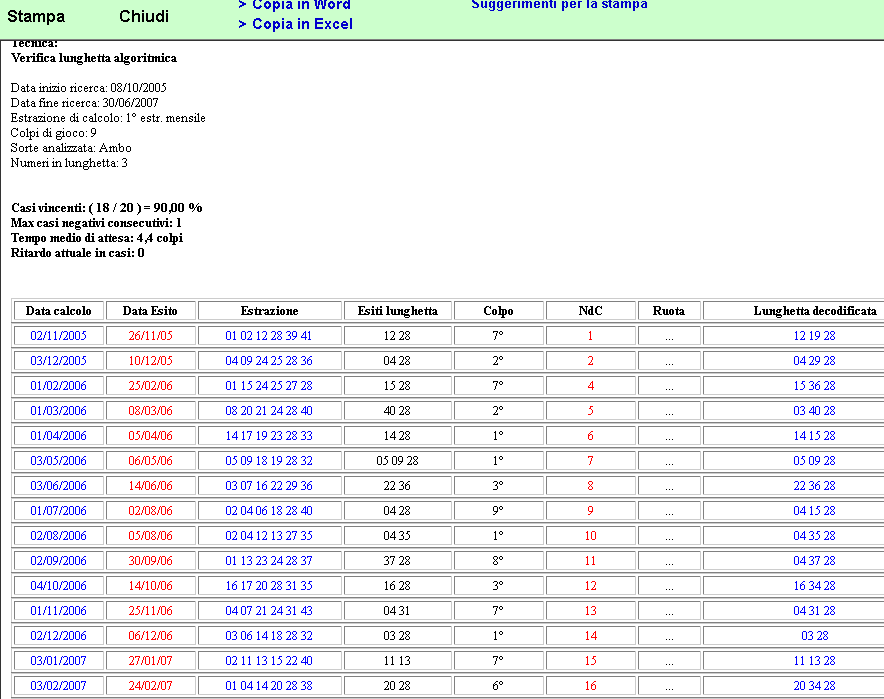Select the Data Esito column header
The height and width of the screenshot is (699, 884).
[x=150, y=311]
